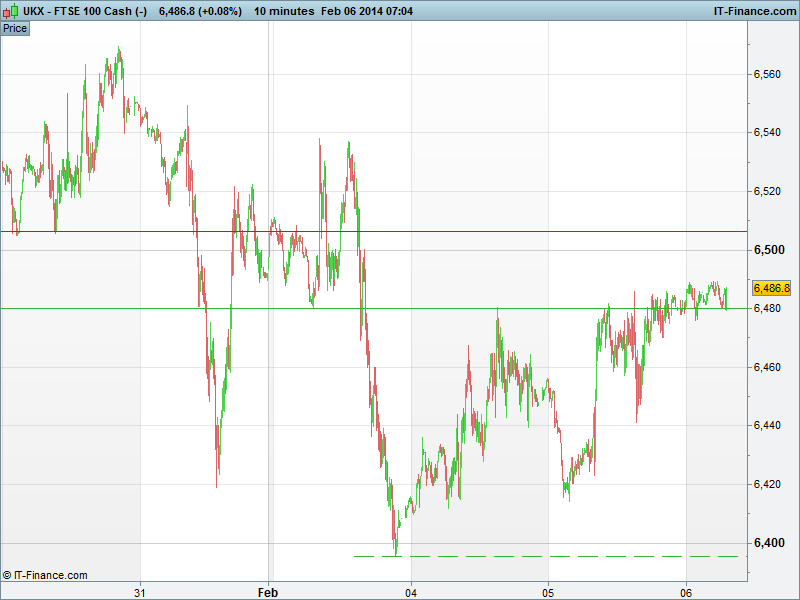Click the 04 date label on time axis

point(411,592)
